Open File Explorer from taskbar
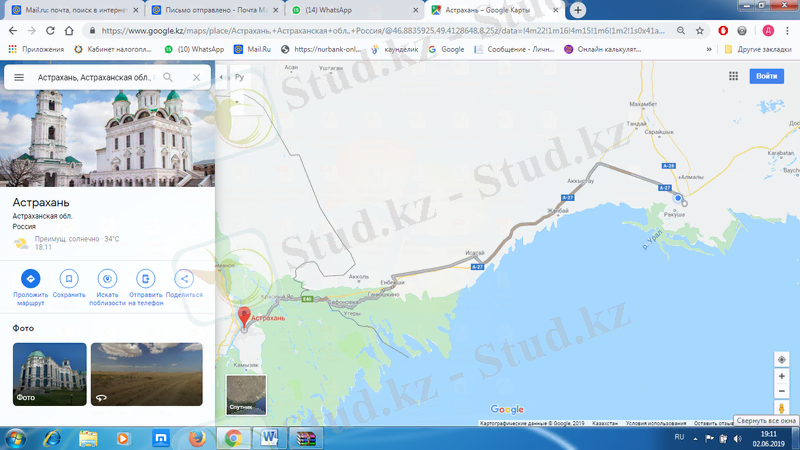Image resolution: width=800 pixels, height=450 pixels. click(x=88, y=438)
